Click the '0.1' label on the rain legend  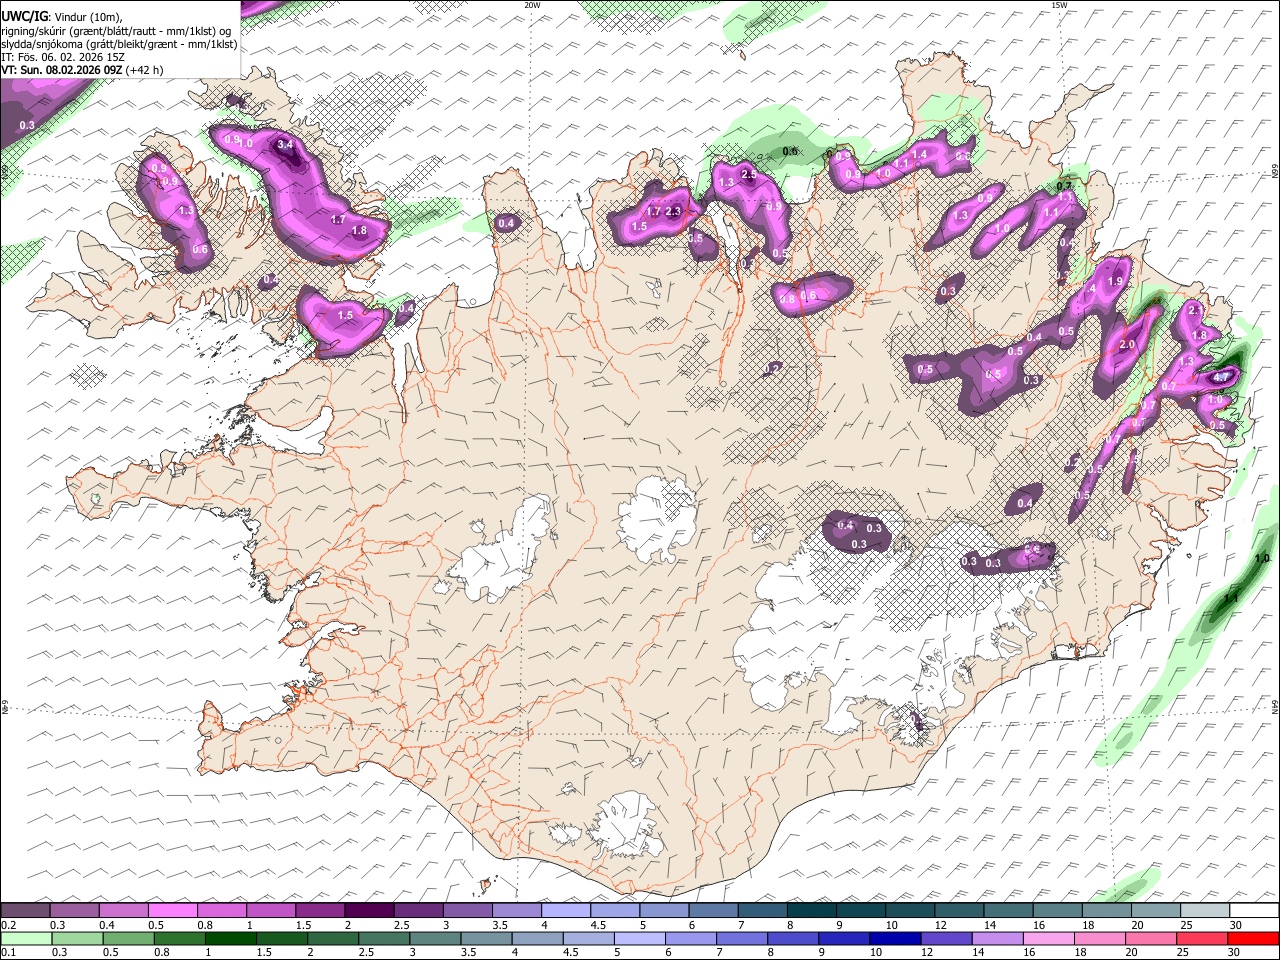7,952
